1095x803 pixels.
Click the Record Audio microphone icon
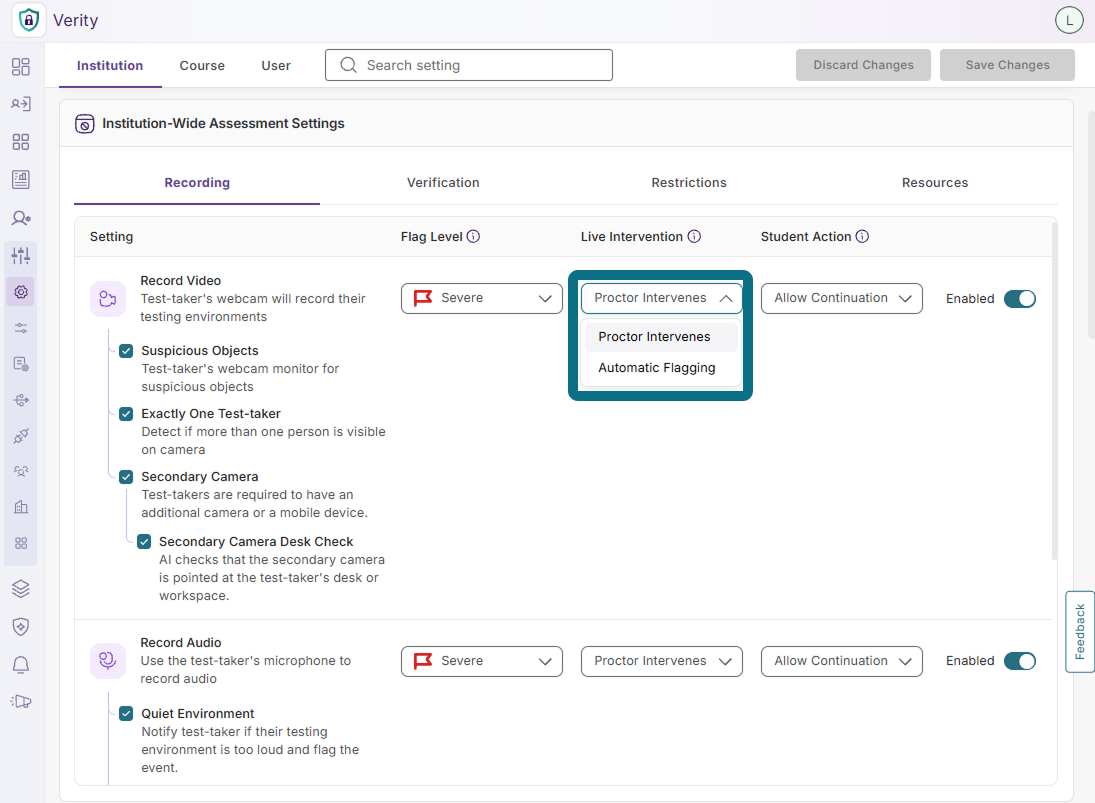point(108,661)
